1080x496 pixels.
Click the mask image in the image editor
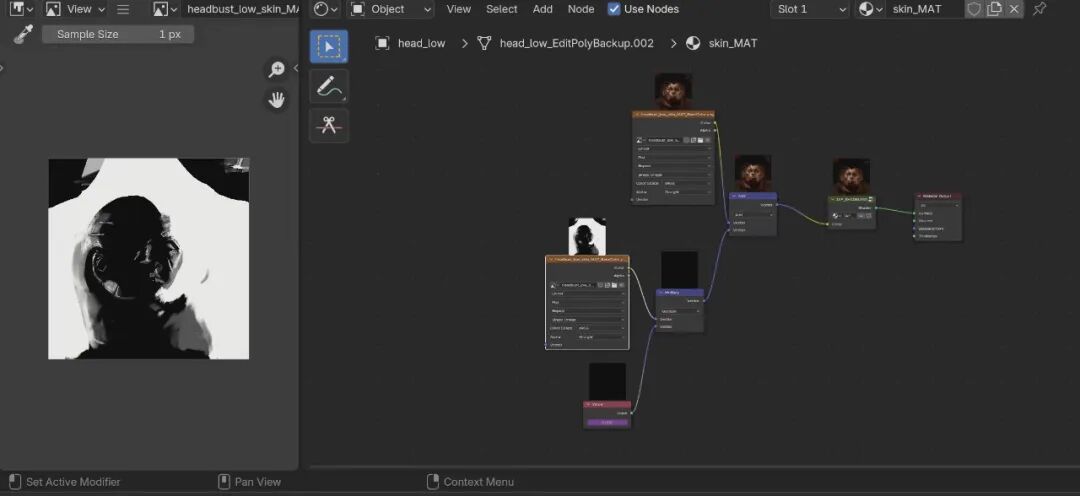coord(149,258)
